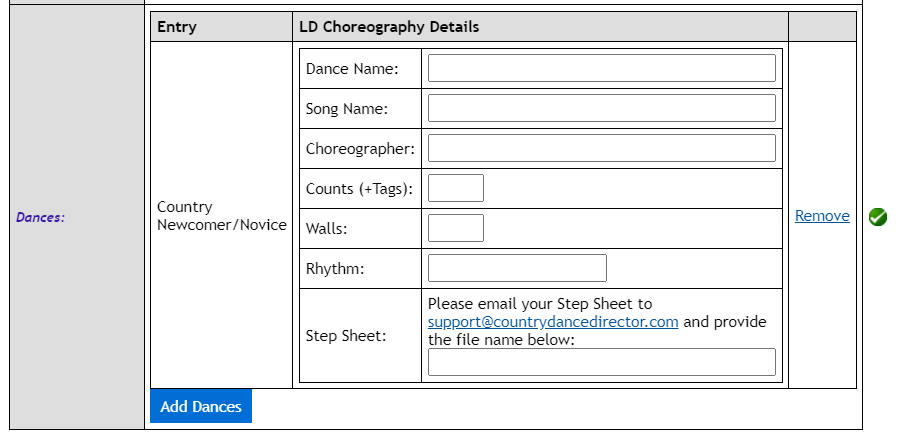Focus the Song Name text field
915x434 pixels.
tap(601, 108)
